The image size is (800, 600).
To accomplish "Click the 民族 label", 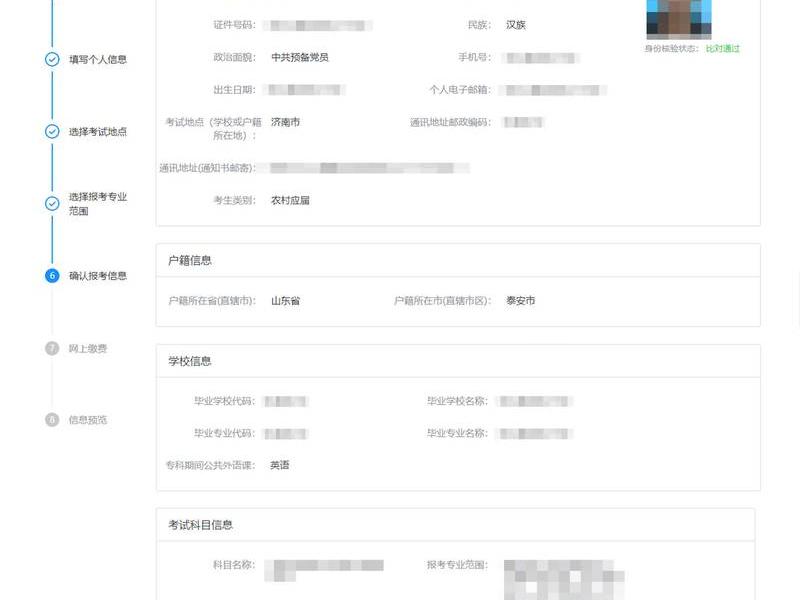I will tap(479, 24).
